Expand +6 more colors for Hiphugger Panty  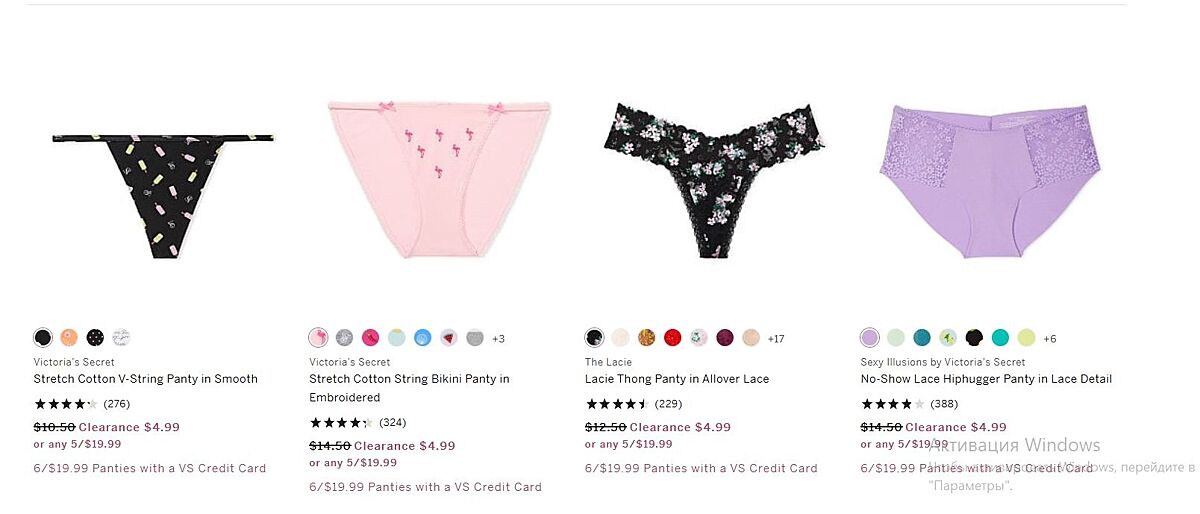[x=1050, y=339]
